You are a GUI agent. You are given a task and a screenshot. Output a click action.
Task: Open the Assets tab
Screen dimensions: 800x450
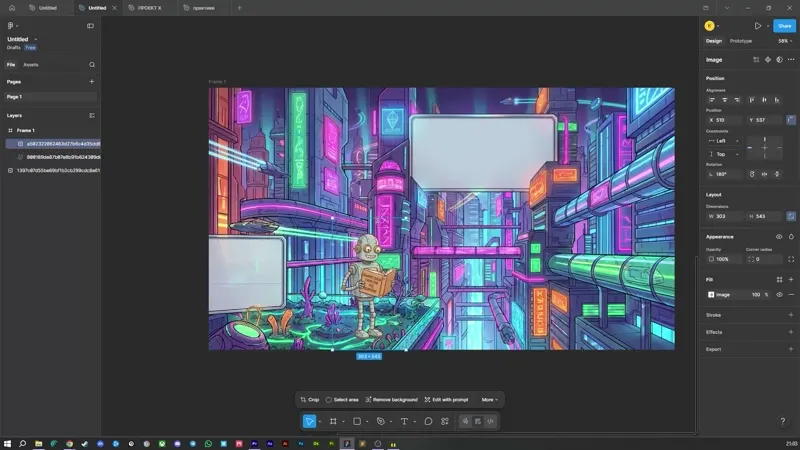[x=31, y=65]
